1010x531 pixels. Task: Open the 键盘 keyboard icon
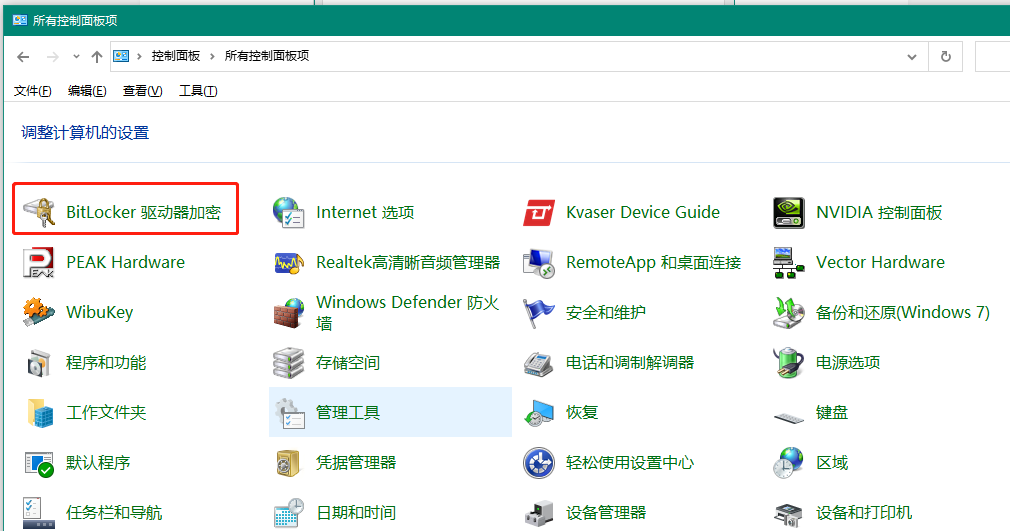[x=788, y=418]
